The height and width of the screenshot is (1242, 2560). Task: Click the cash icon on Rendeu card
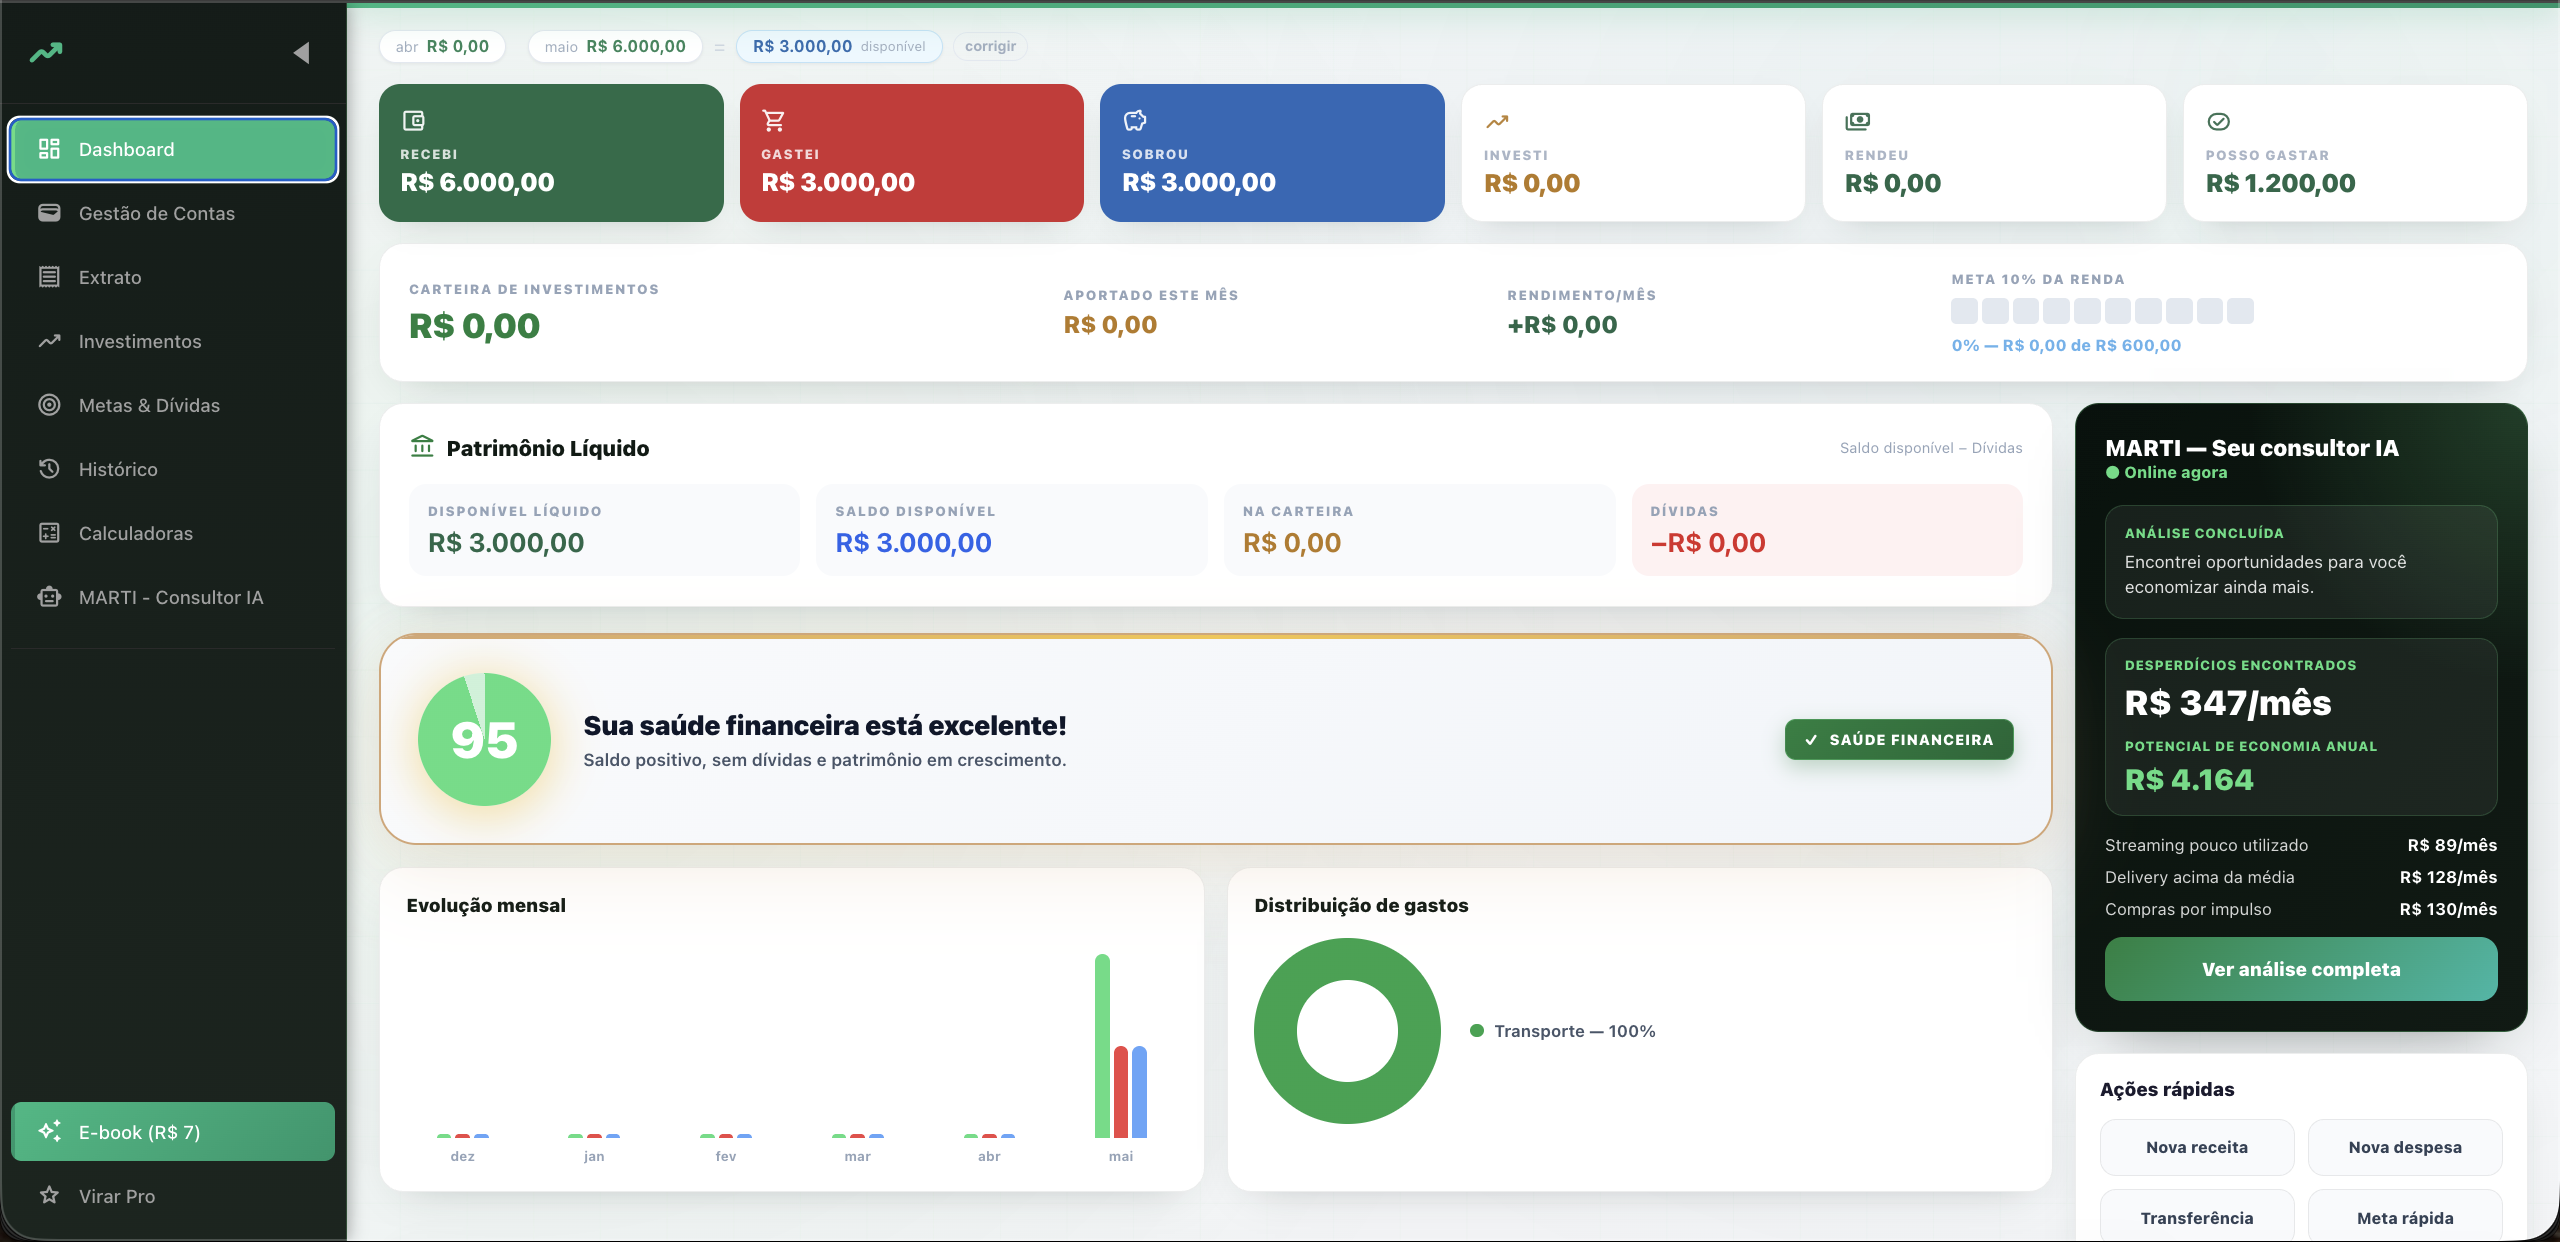click(1857, 121)
